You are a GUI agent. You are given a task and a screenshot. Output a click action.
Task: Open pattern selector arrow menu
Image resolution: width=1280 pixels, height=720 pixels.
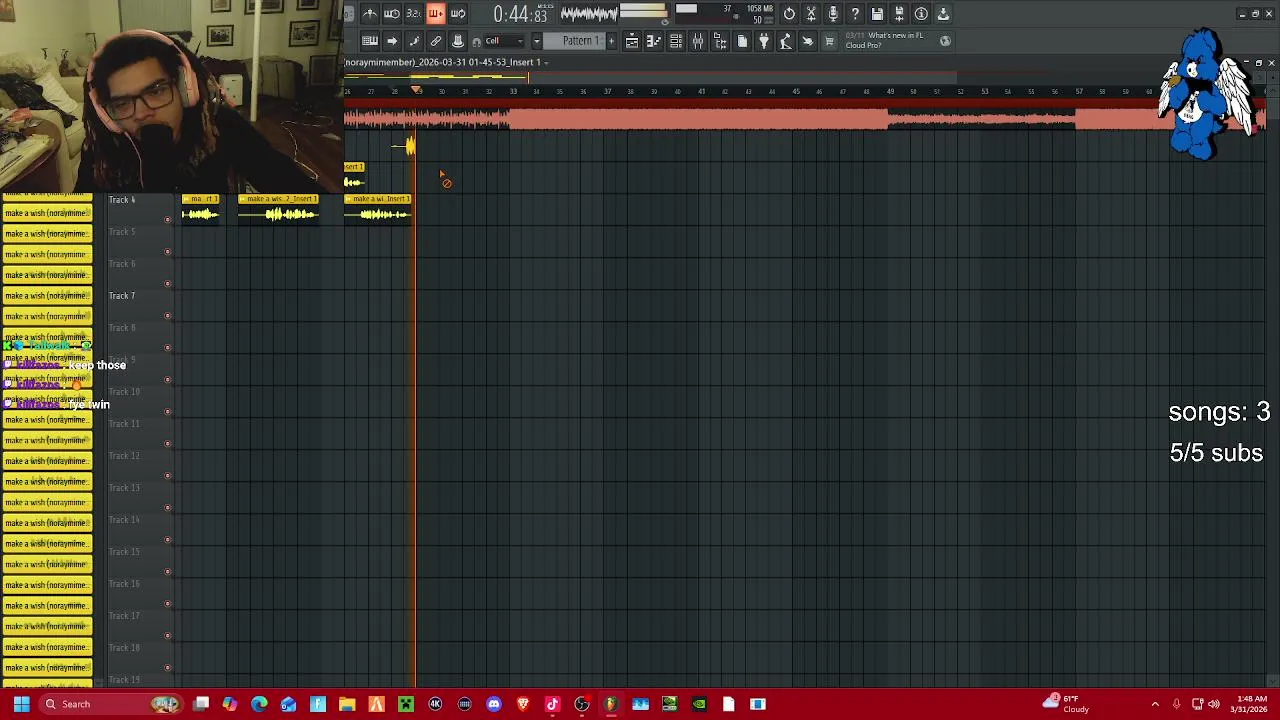[x=537, y=41]
